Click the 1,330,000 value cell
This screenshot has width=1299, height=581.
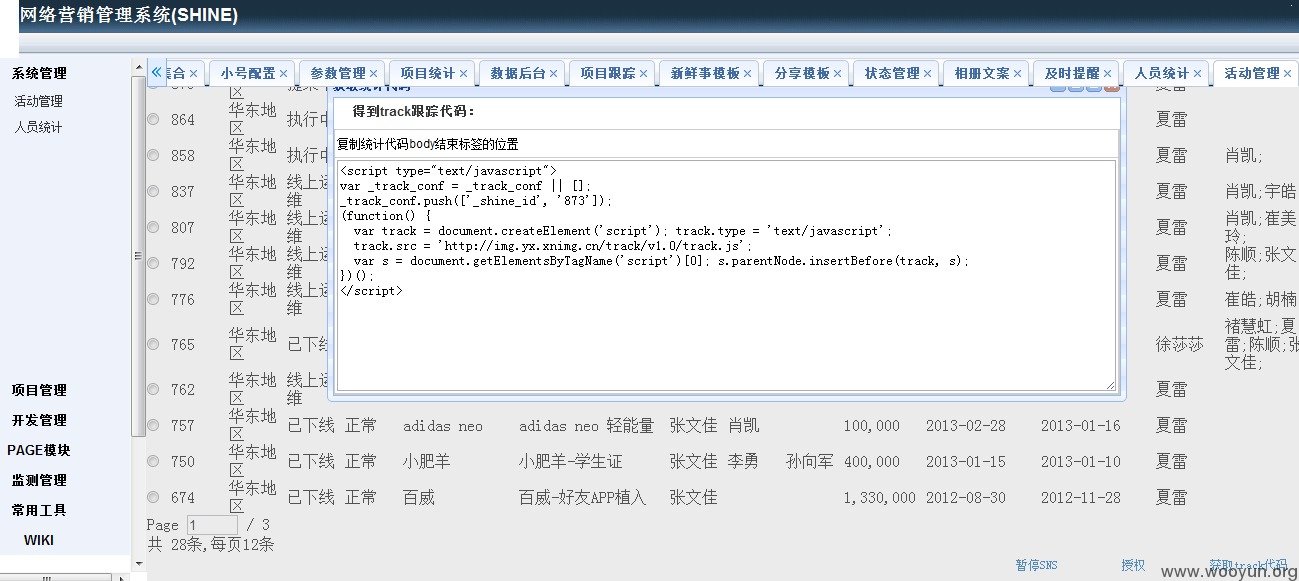click(879, 498)
